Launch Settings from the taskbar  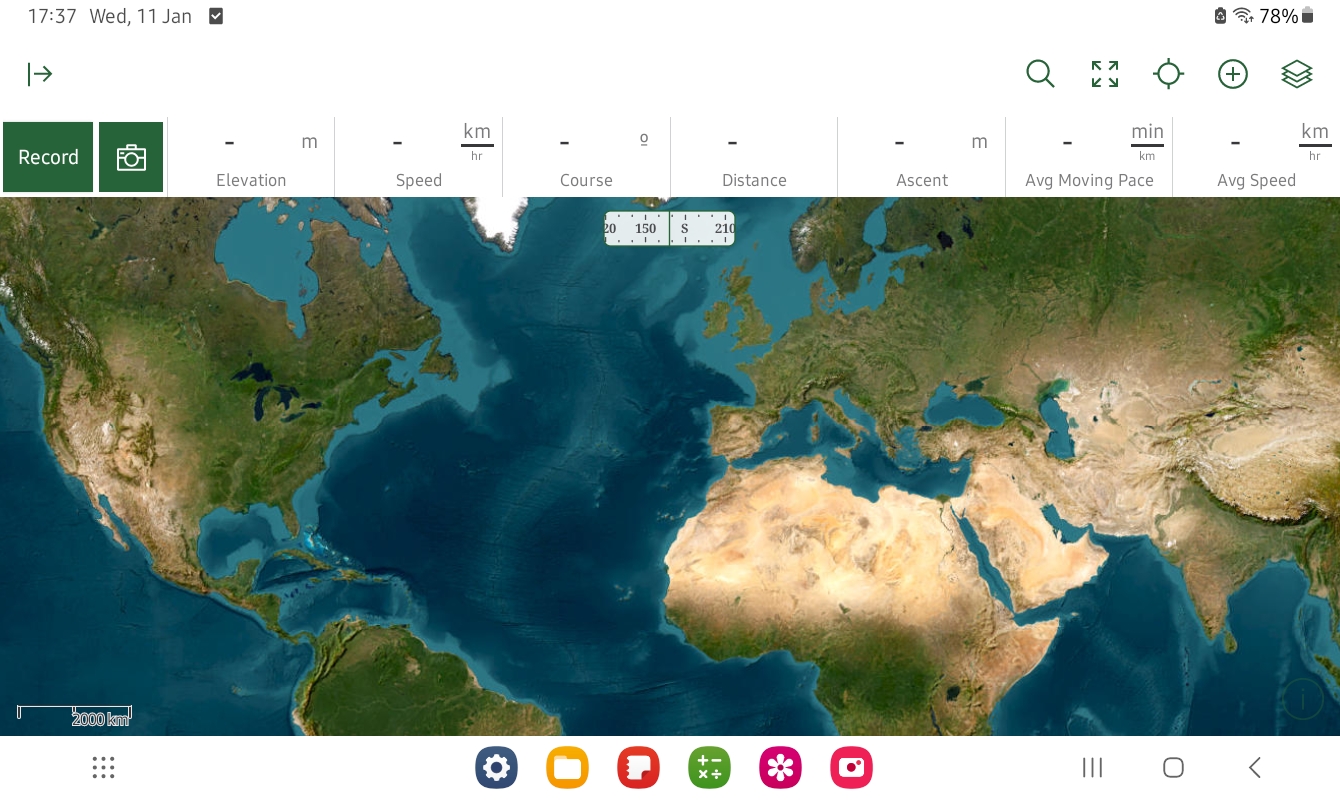[496, 768]
